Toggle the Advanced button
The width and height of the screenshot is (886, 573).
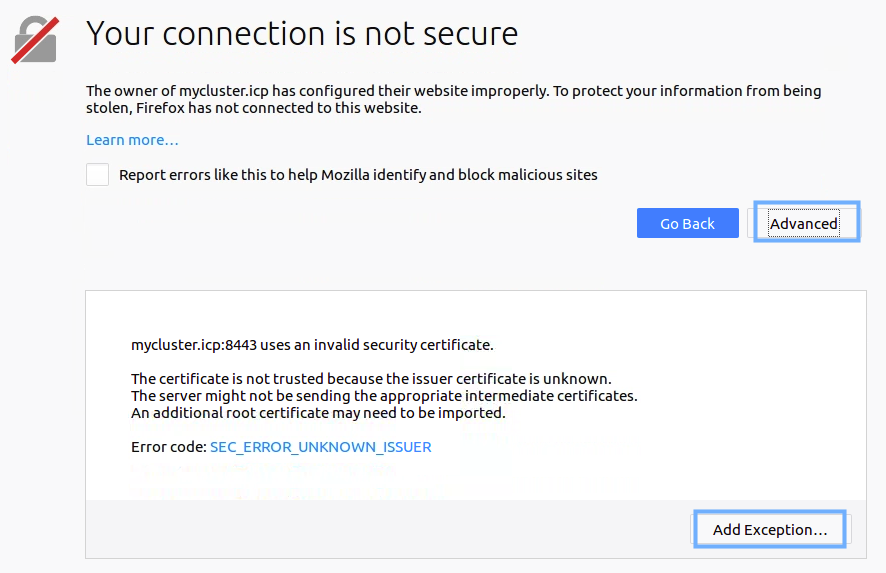pos(804,223)
